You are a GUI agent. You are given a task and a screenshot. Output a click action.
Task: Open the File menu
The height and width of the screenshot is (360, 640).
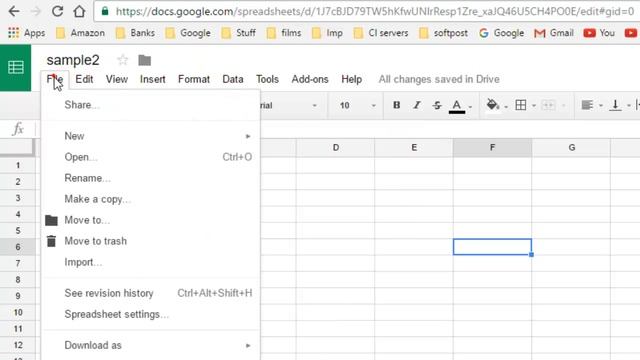(x=55, y=79)
